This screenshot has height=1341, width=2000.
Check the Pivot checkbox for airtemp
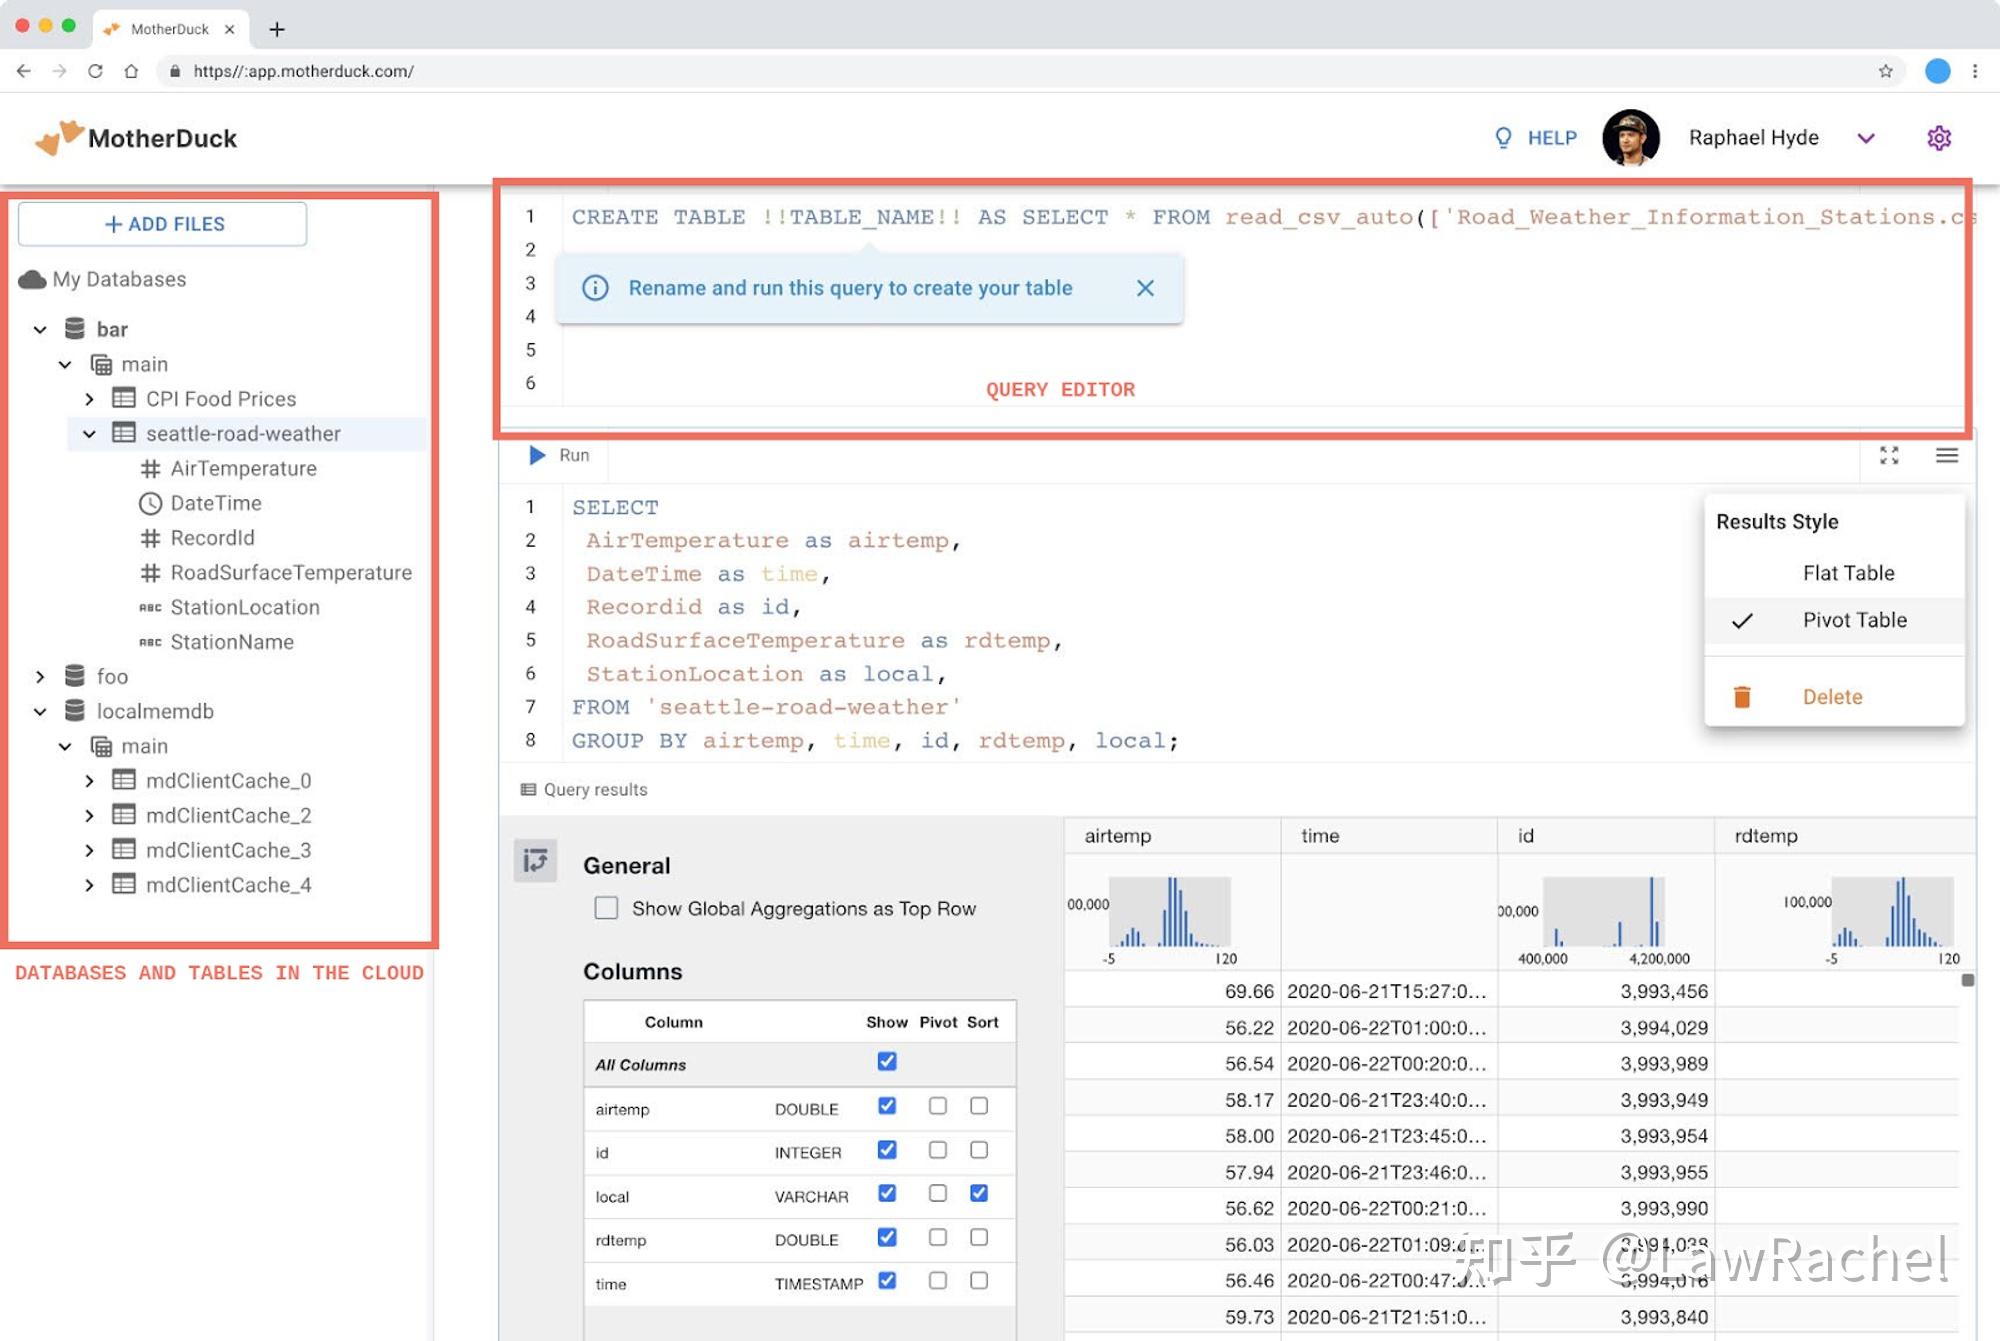coord(937,1106)
